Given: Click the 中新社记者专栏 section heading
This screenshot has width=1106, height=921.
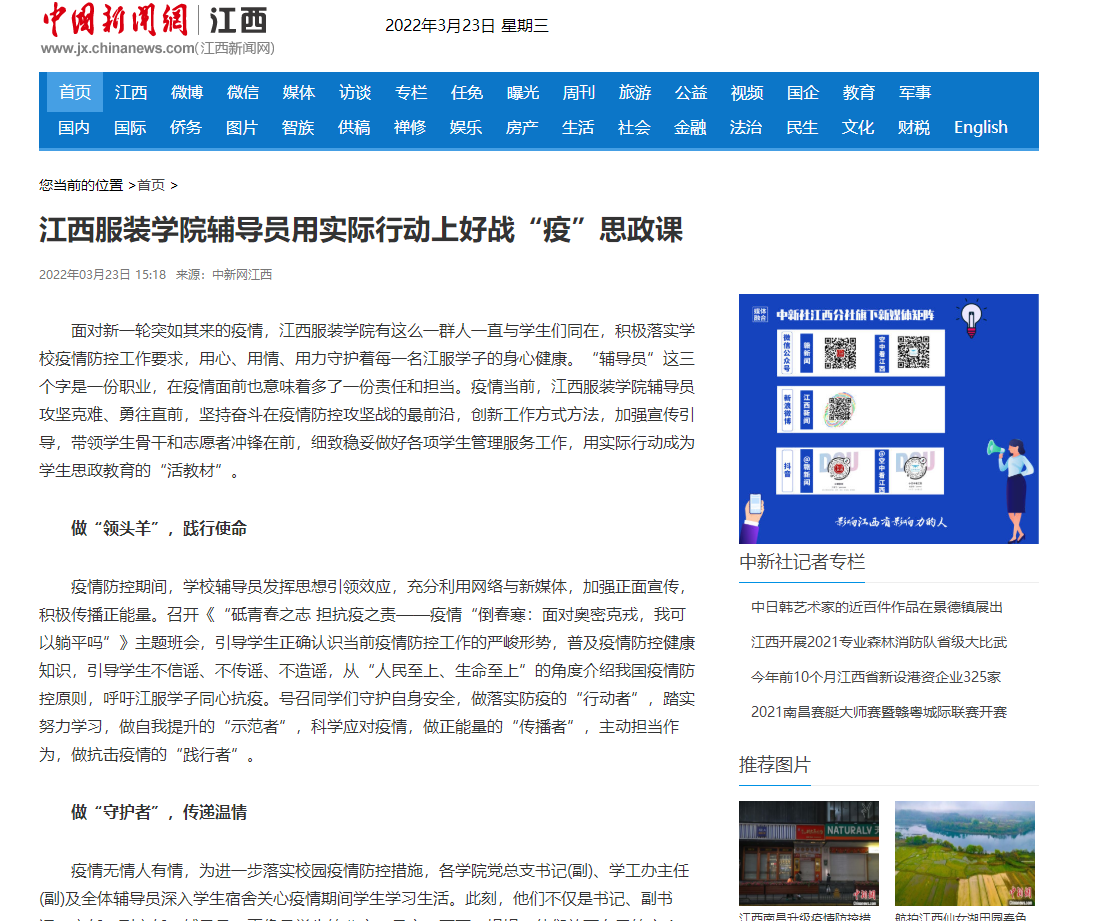Looking at the screenshot, I should tap(802, 562).
